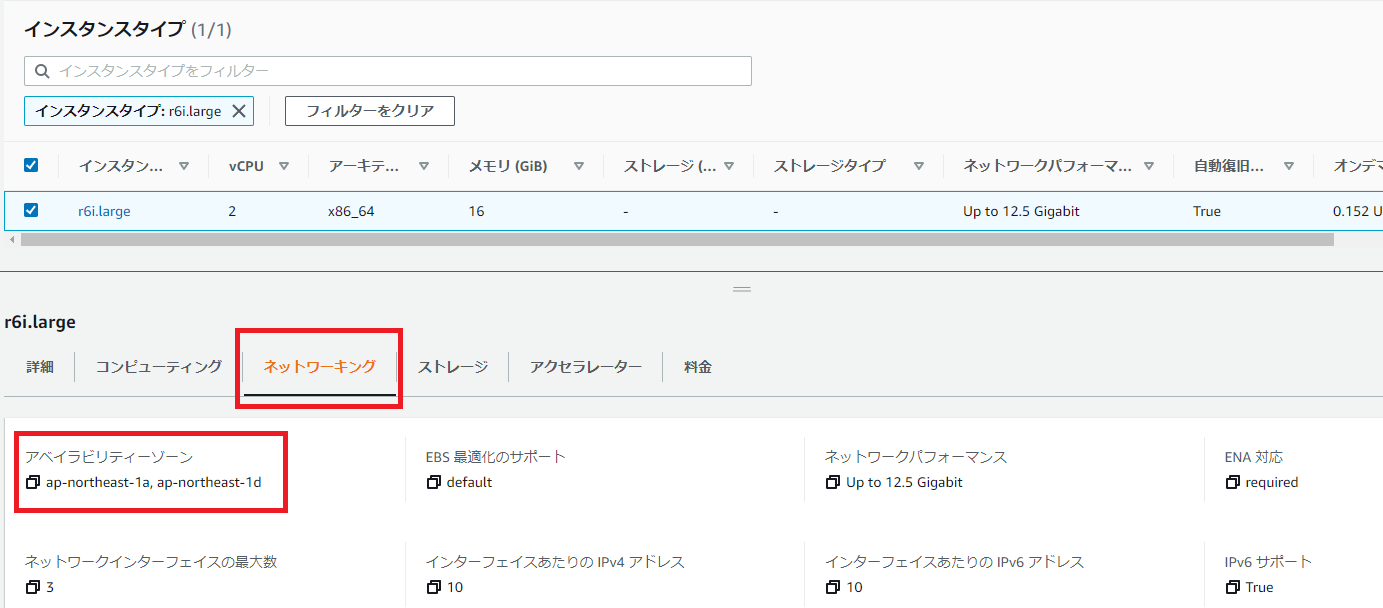1383x608 pixels.
Task: Click the Up to 12.5 Gigabit table cell
Action: (1021, 212)
